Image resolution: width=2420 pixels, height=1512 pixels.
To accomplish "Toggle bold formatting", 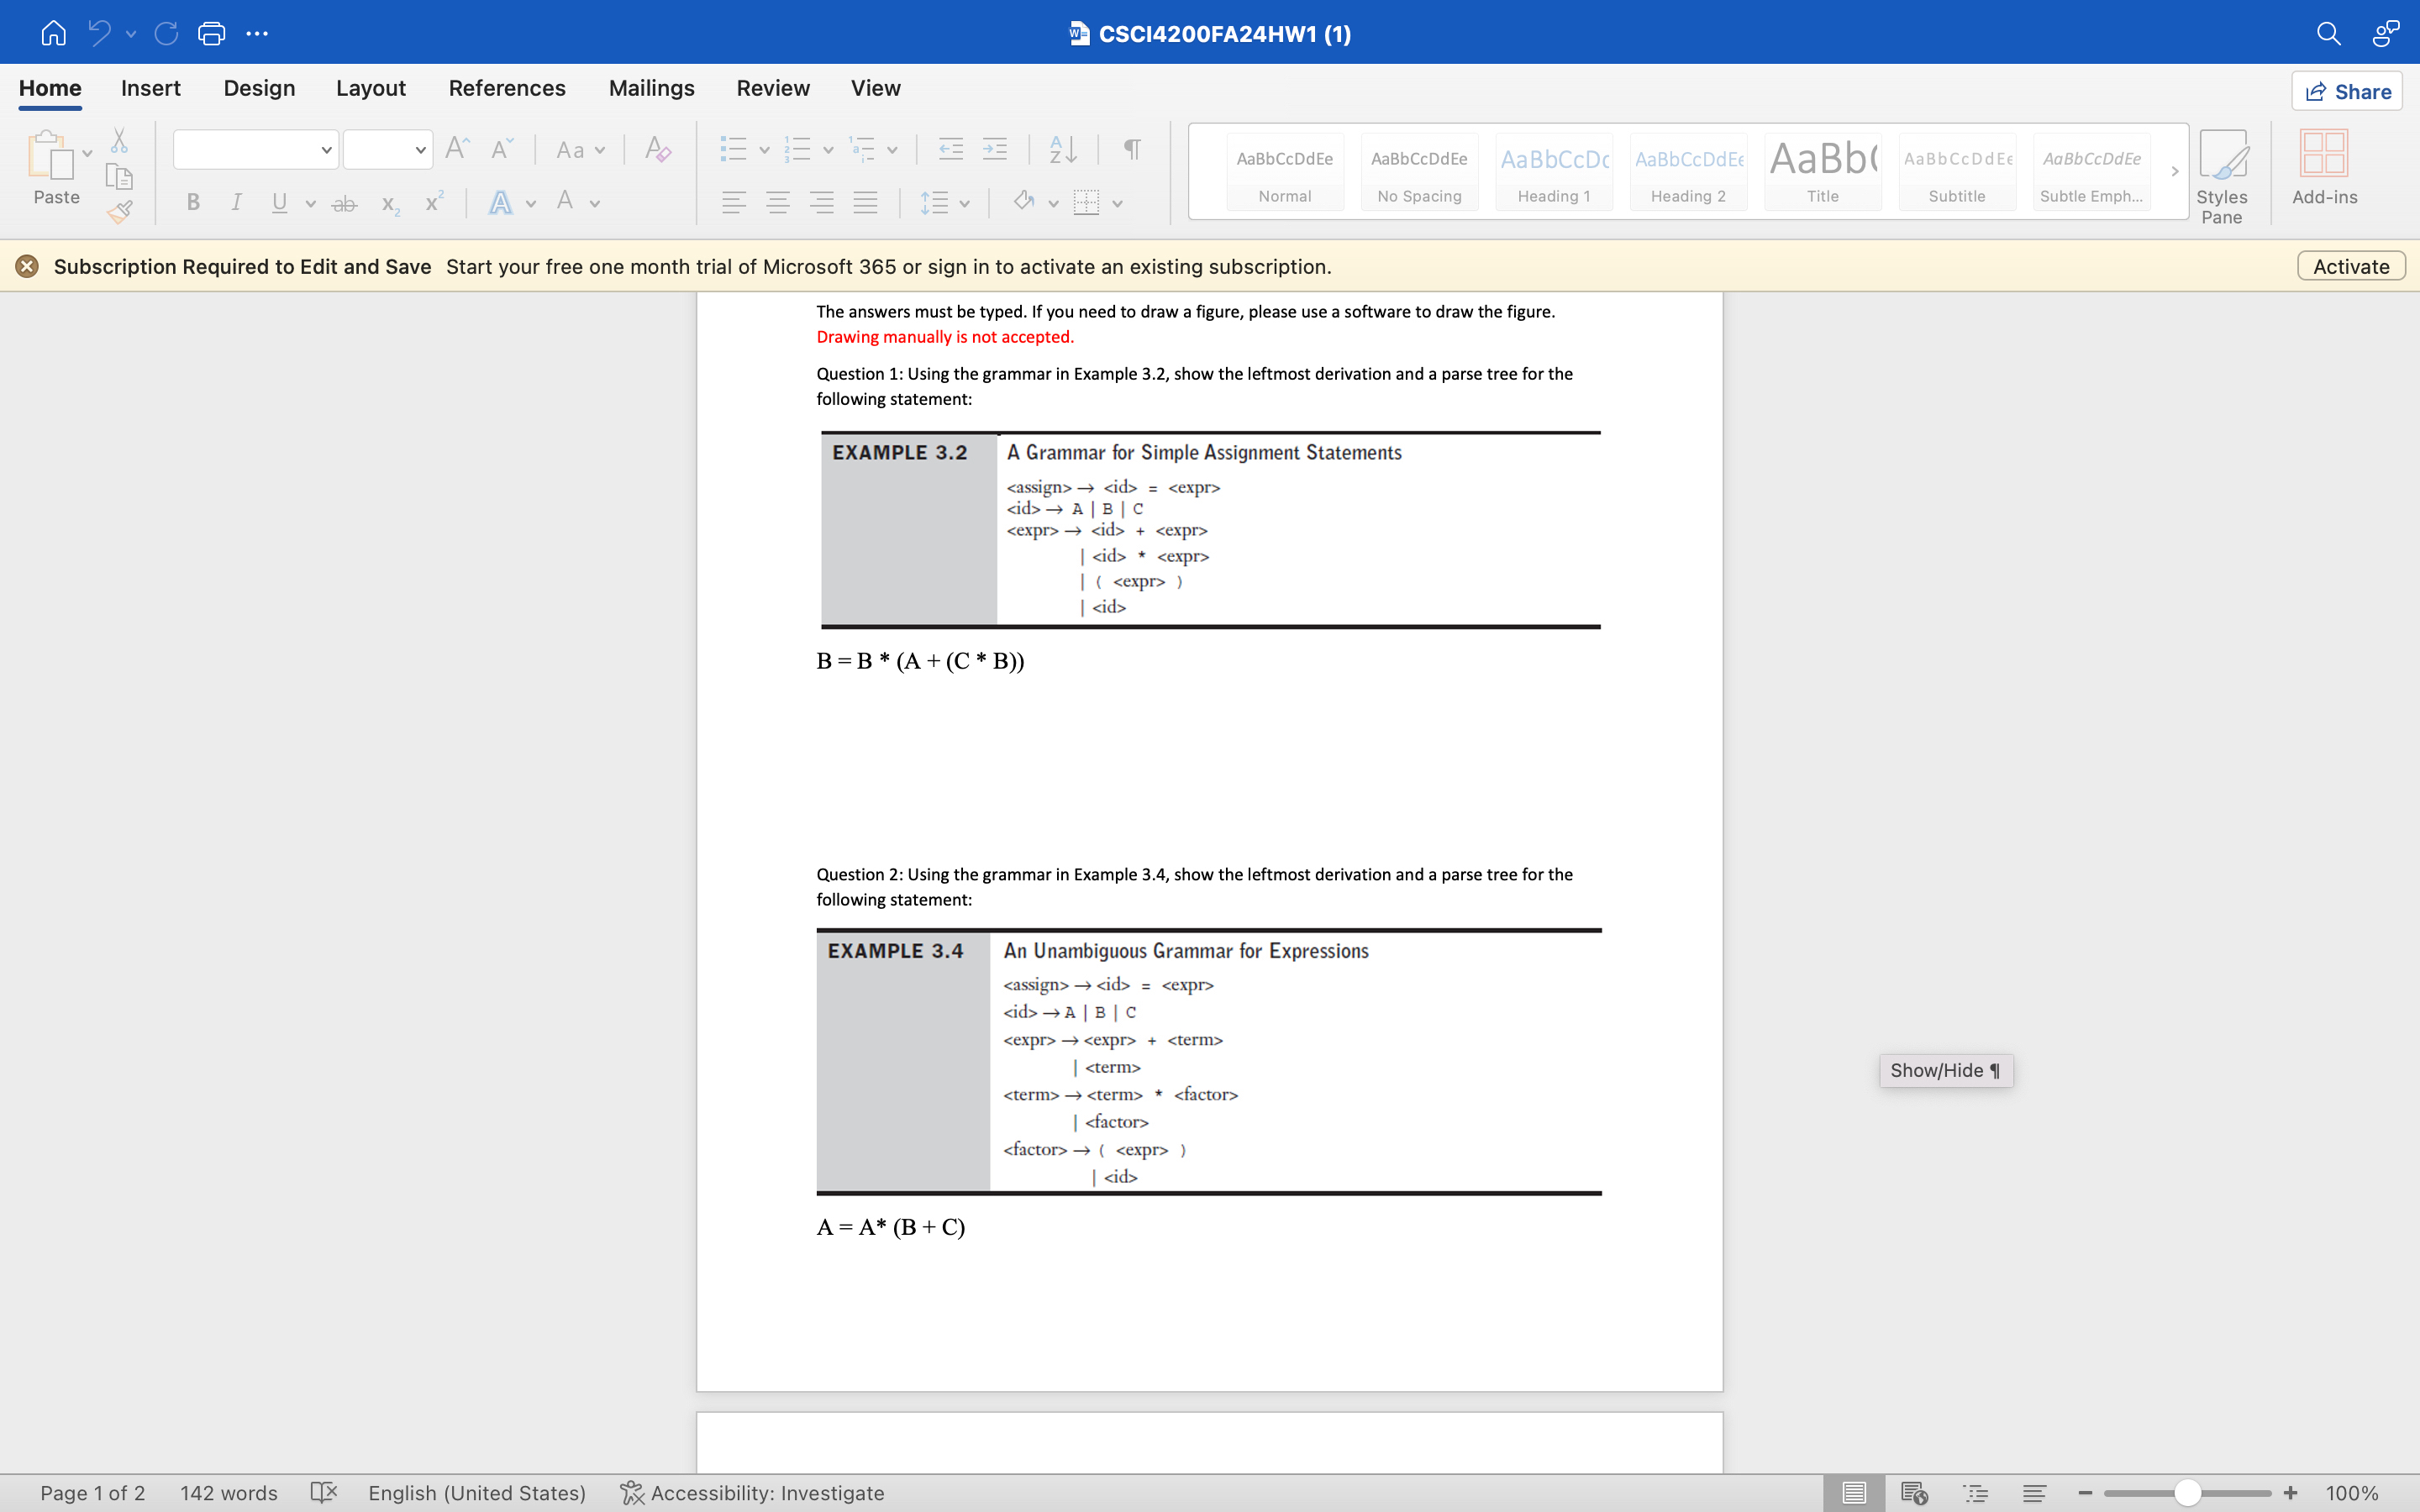I will pyautogui.click(x=192, y=202).
